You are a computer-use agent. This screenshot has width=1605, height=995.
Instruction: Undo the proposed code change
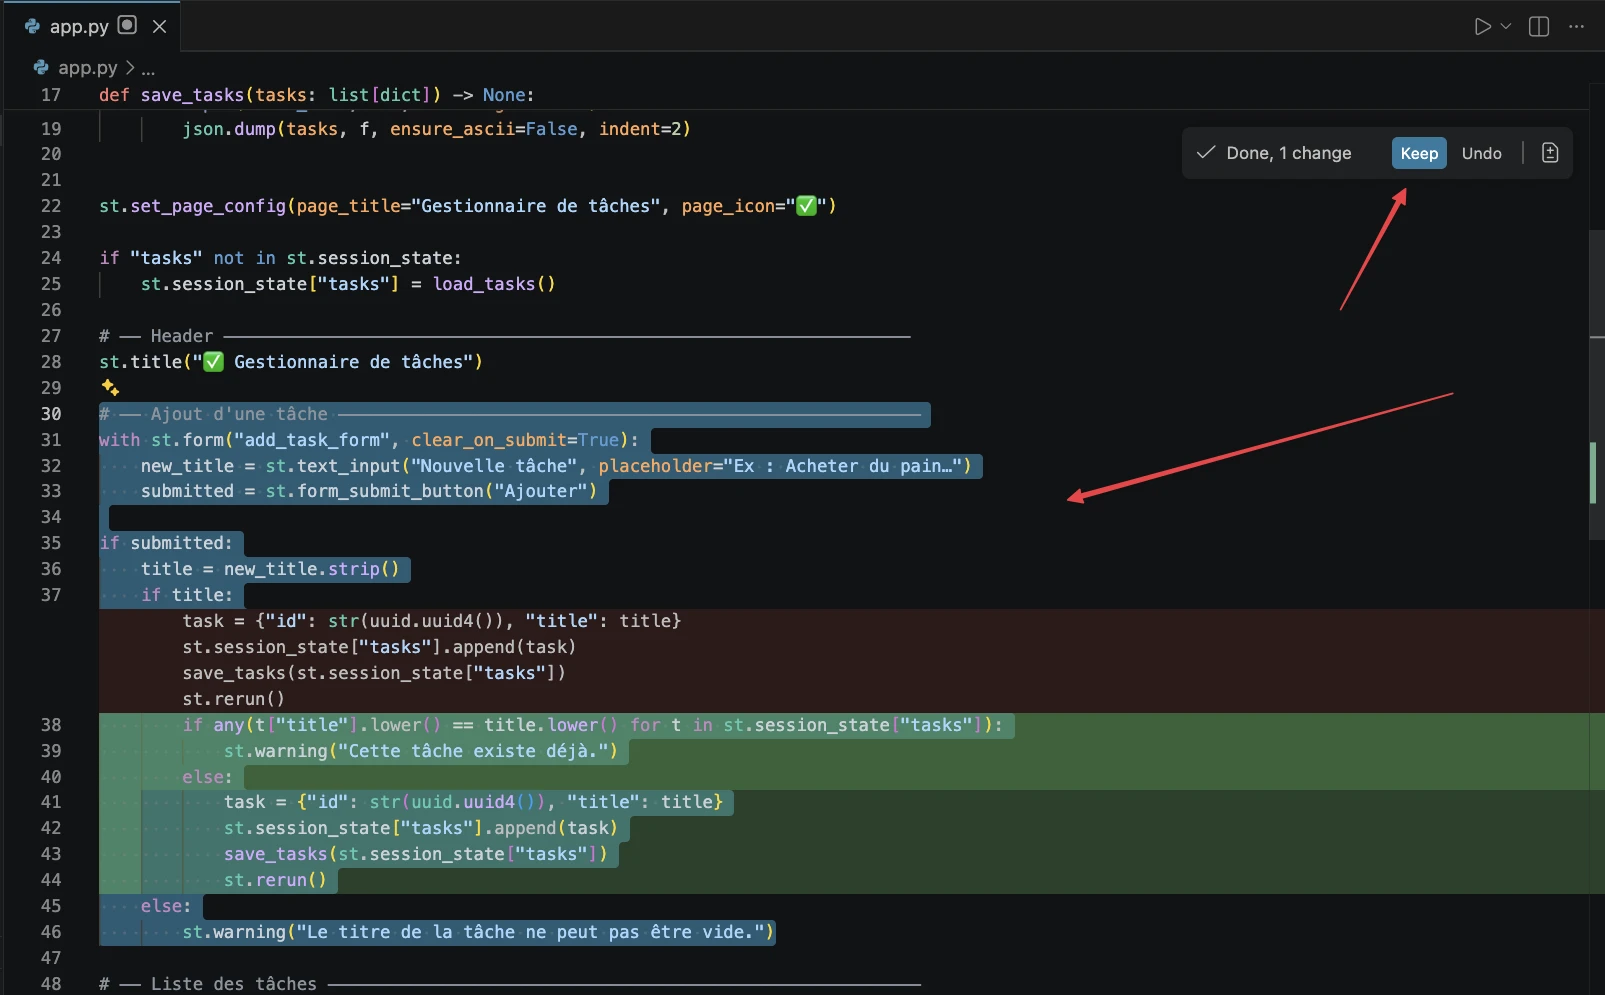(1481, 153)
